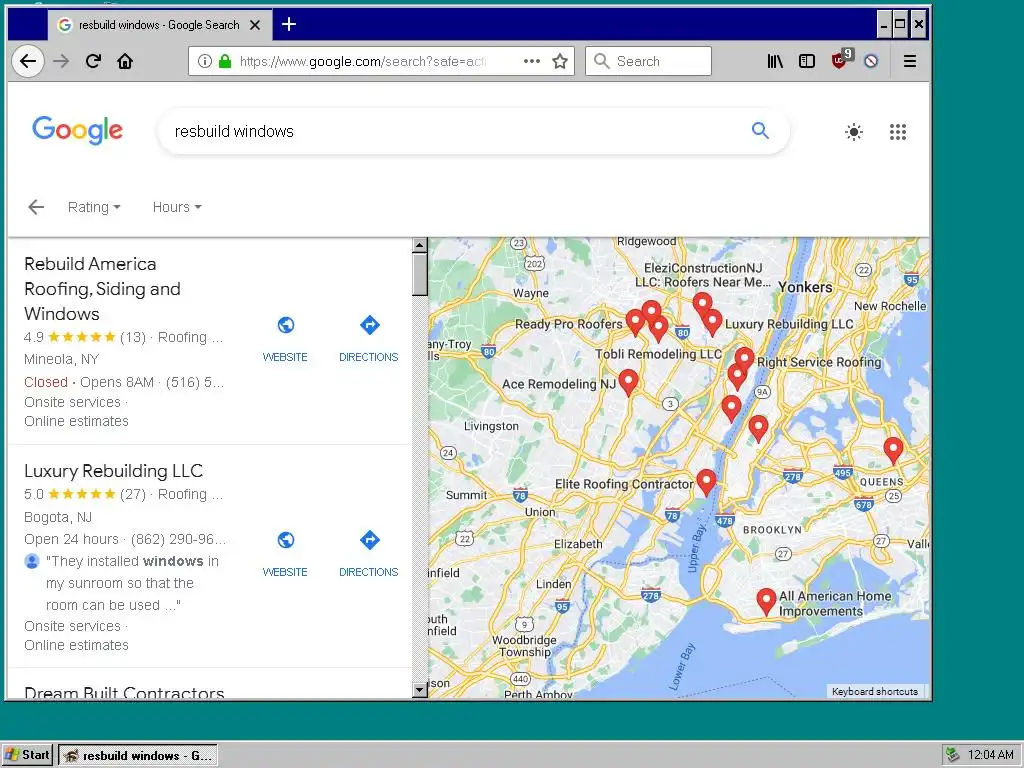Toggle dark theme with the sun icon
Viewport: 1024px width, 768px height.
[854, 132]
